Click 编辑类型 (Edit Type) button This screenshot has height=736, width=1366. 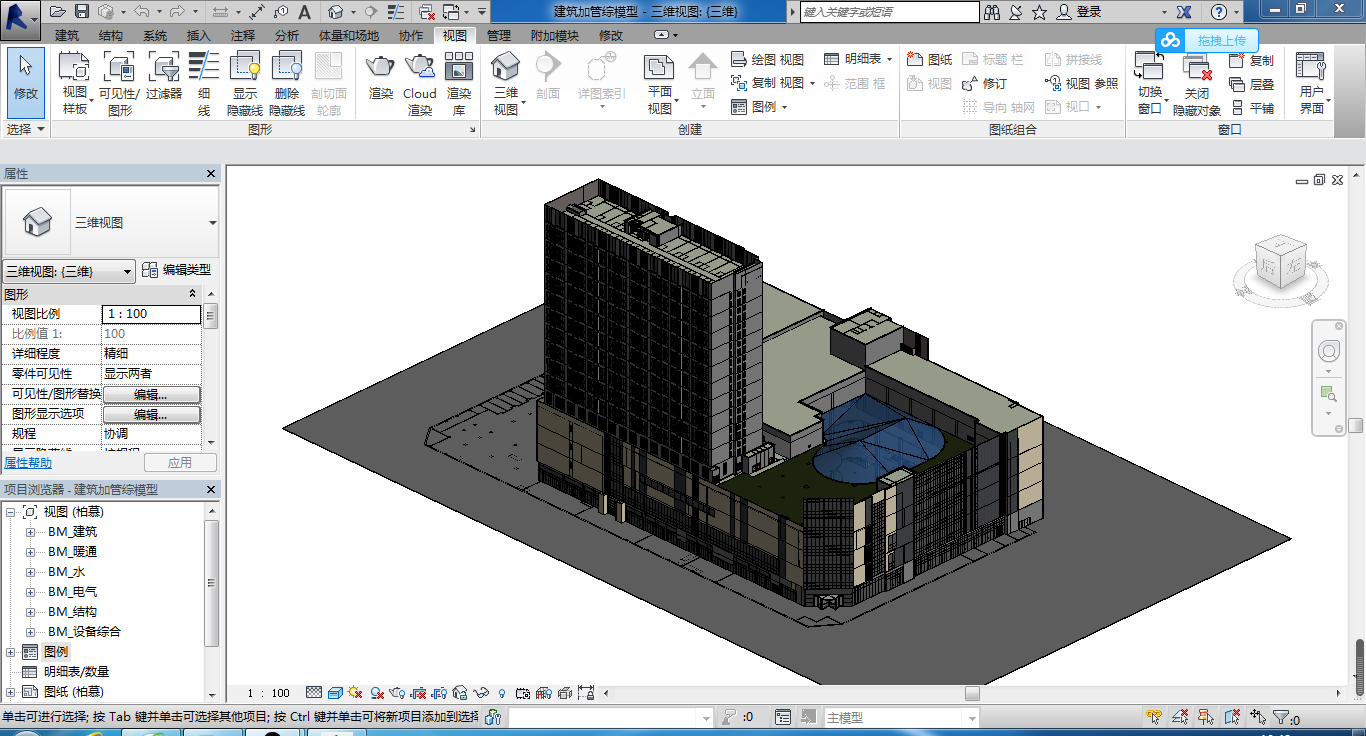[x=176, y=270]
